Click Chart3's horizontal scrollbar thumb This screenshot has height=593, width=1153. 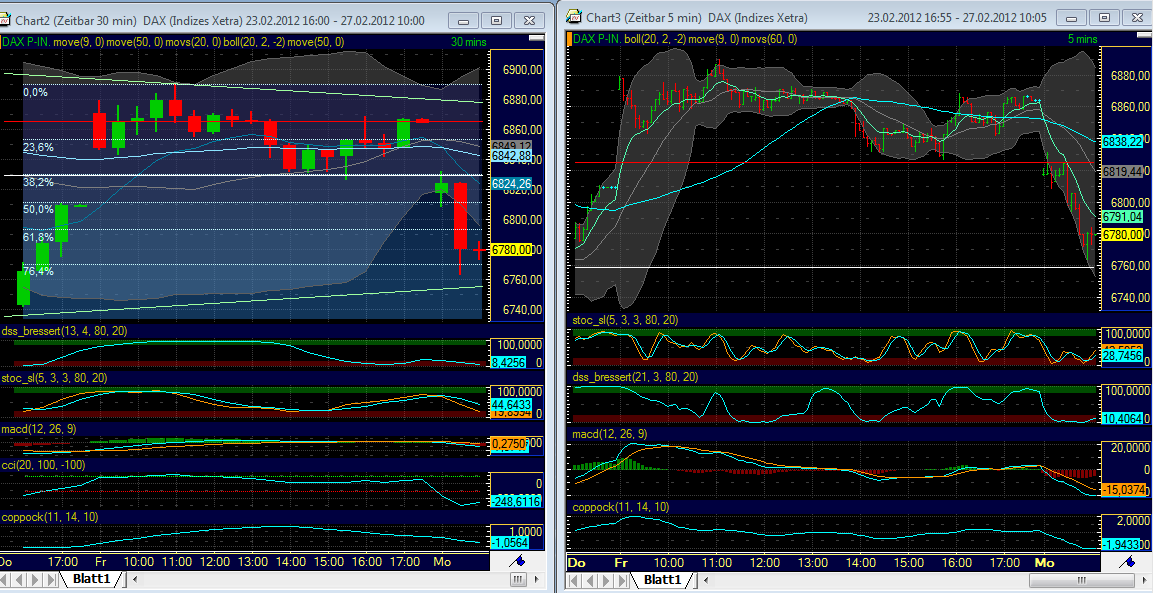tap(1082, 580)
